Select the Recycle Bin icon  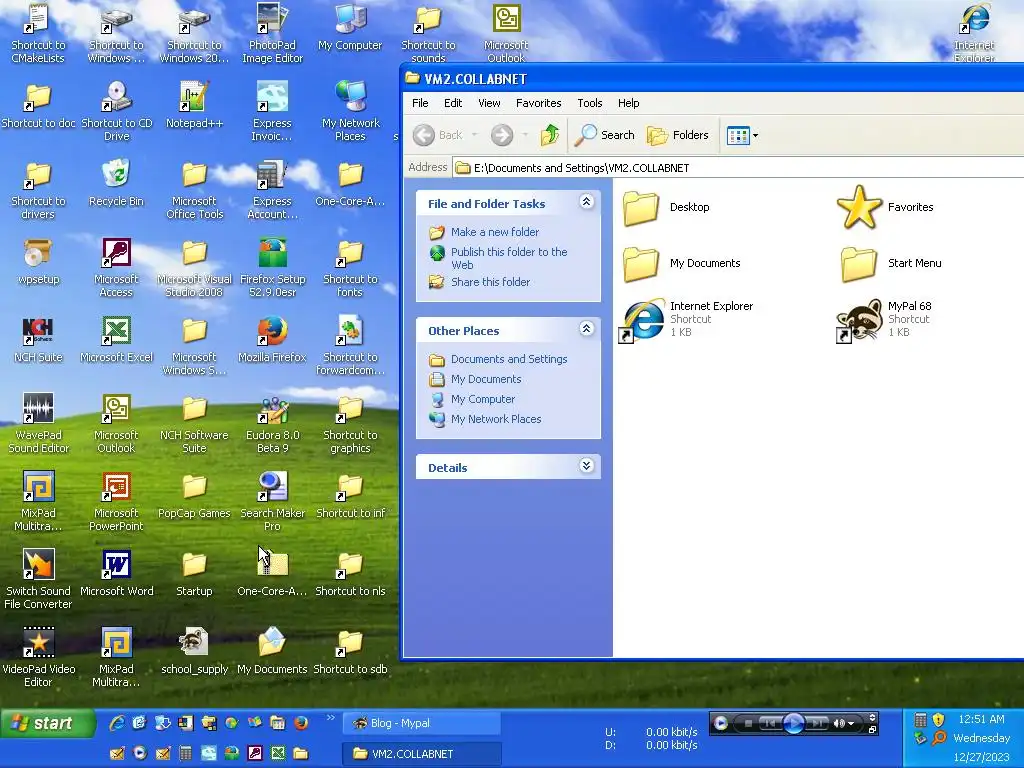point(116,183)
